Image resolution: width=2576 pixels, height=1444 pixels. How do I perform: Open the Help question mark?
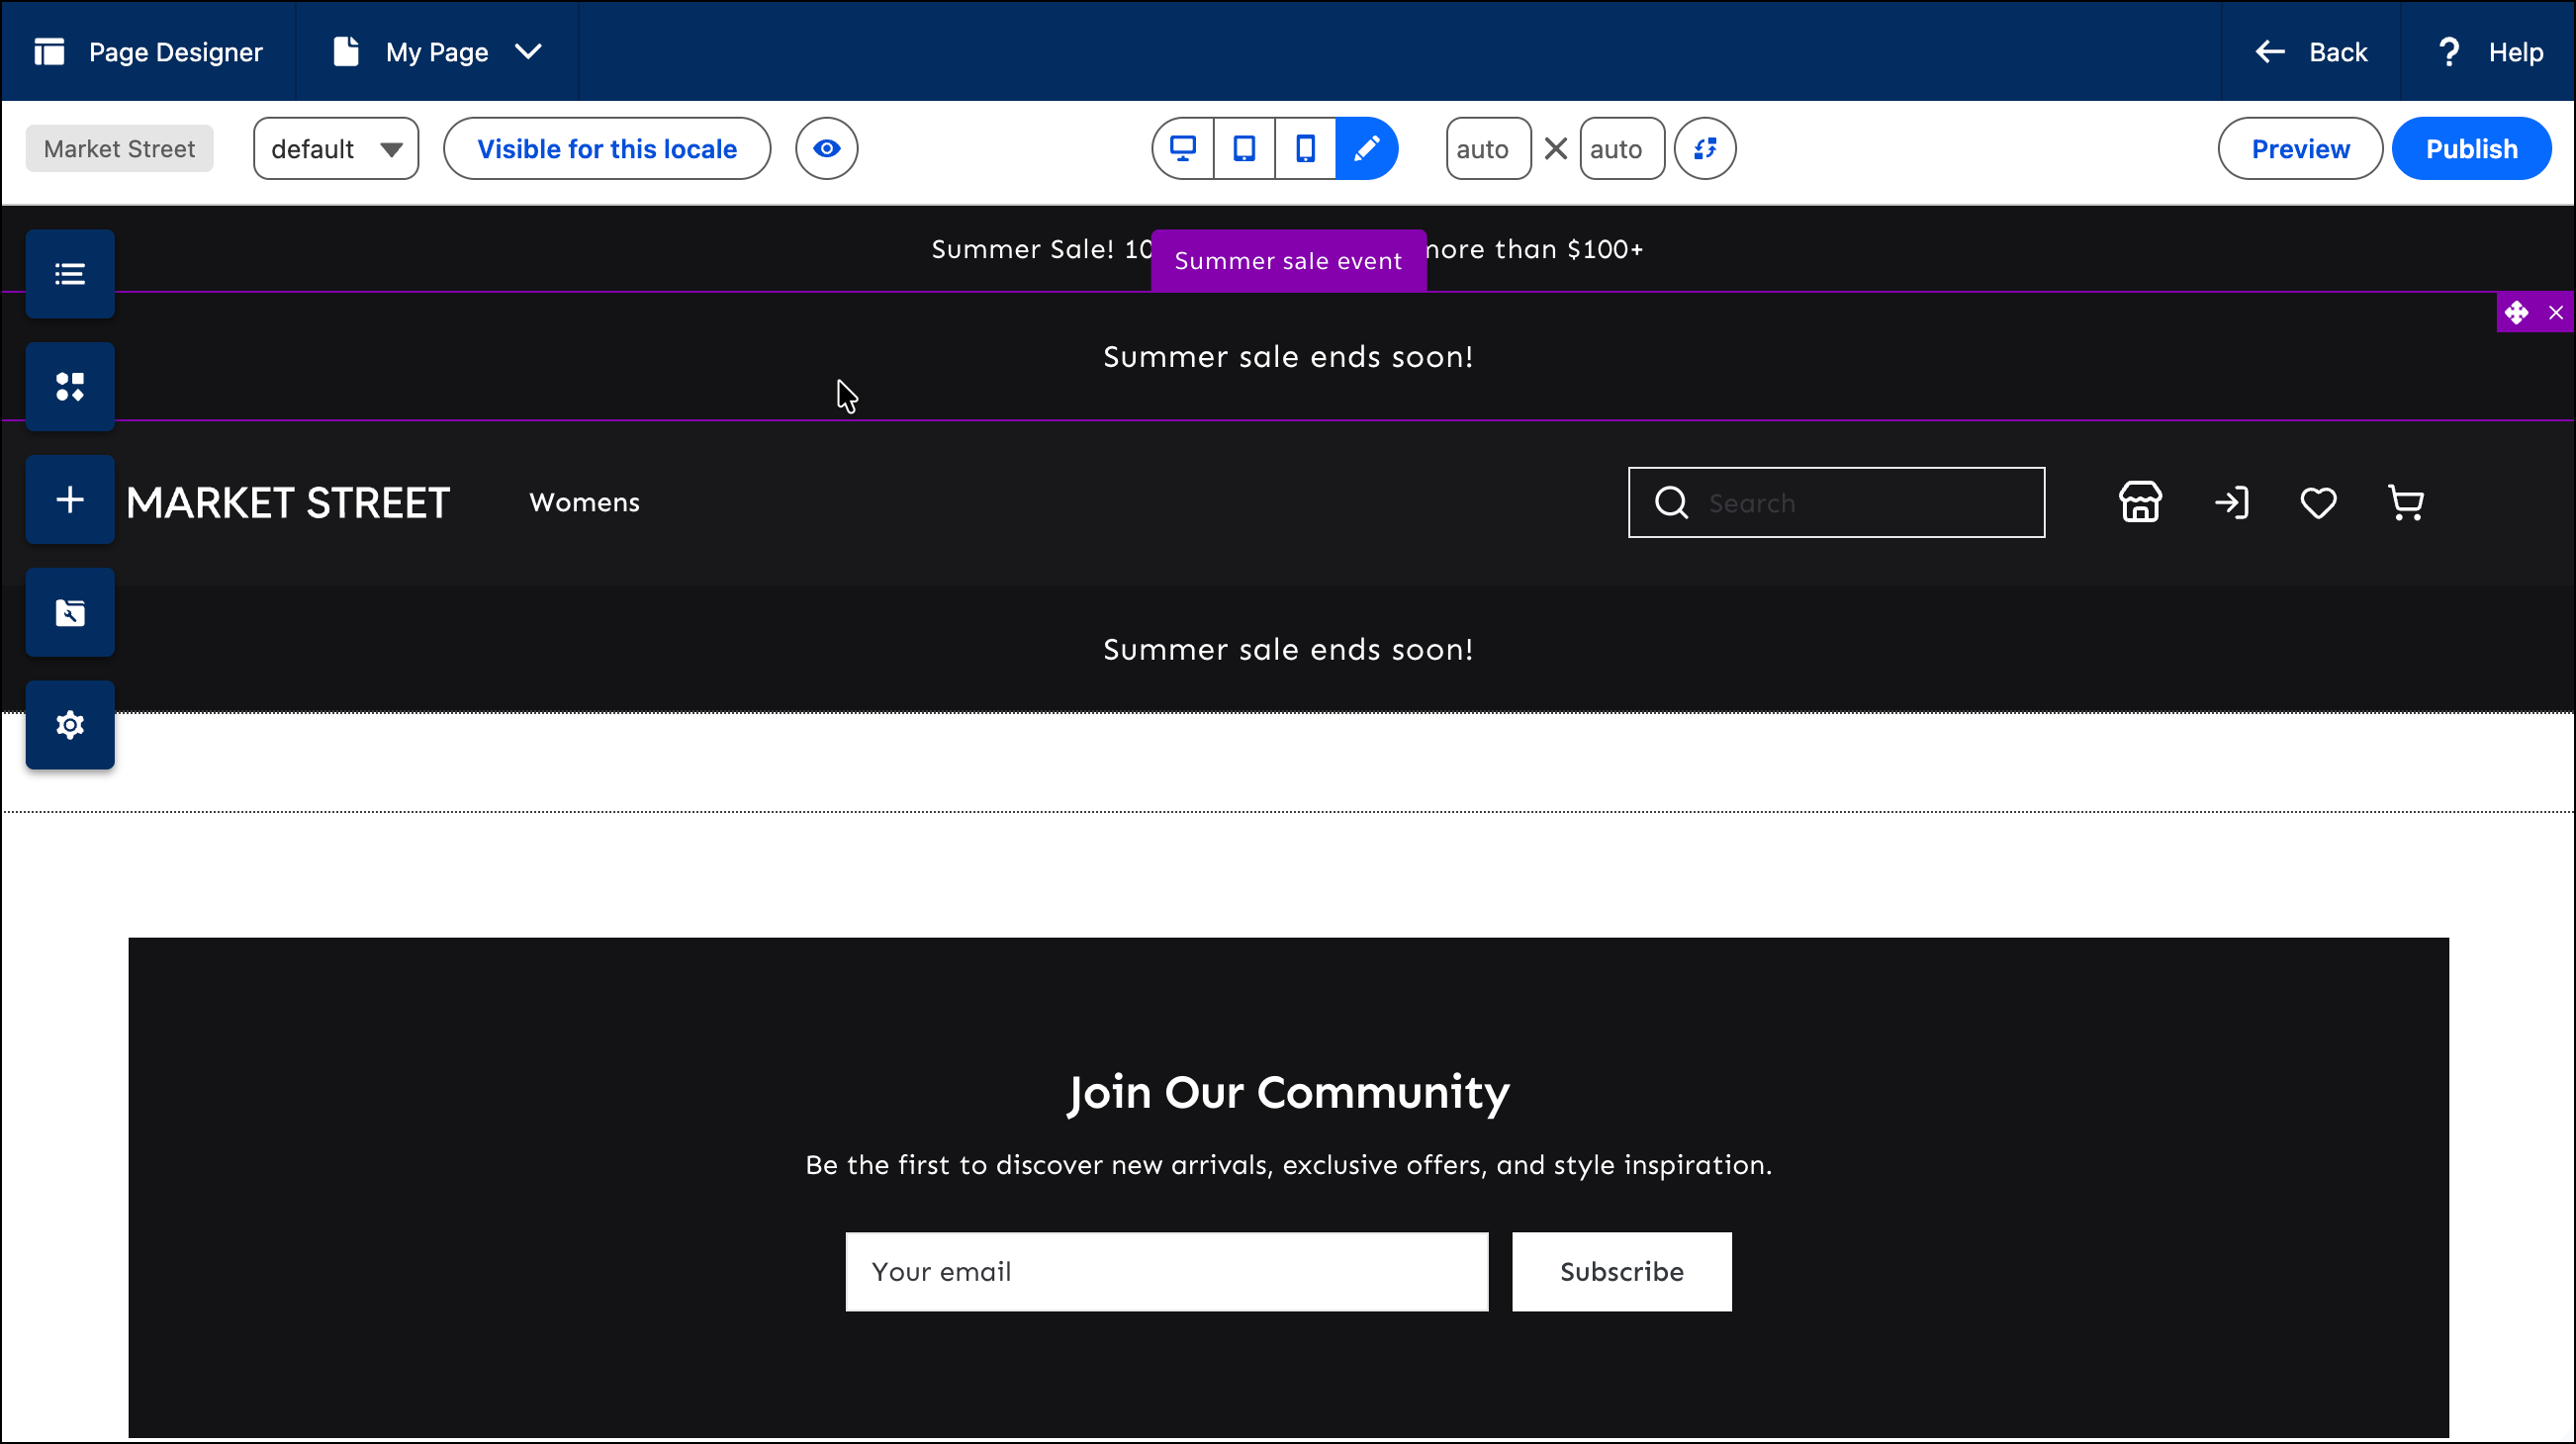coord(2448,52)
